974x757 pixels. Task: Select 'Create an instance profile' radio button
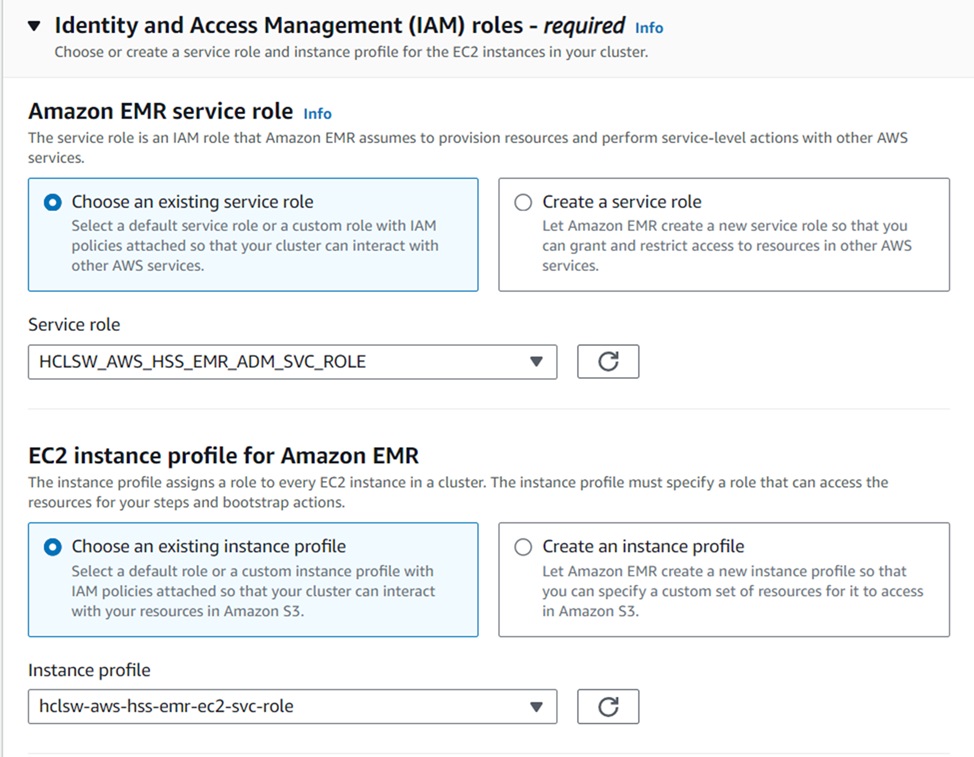coord(523,547)
